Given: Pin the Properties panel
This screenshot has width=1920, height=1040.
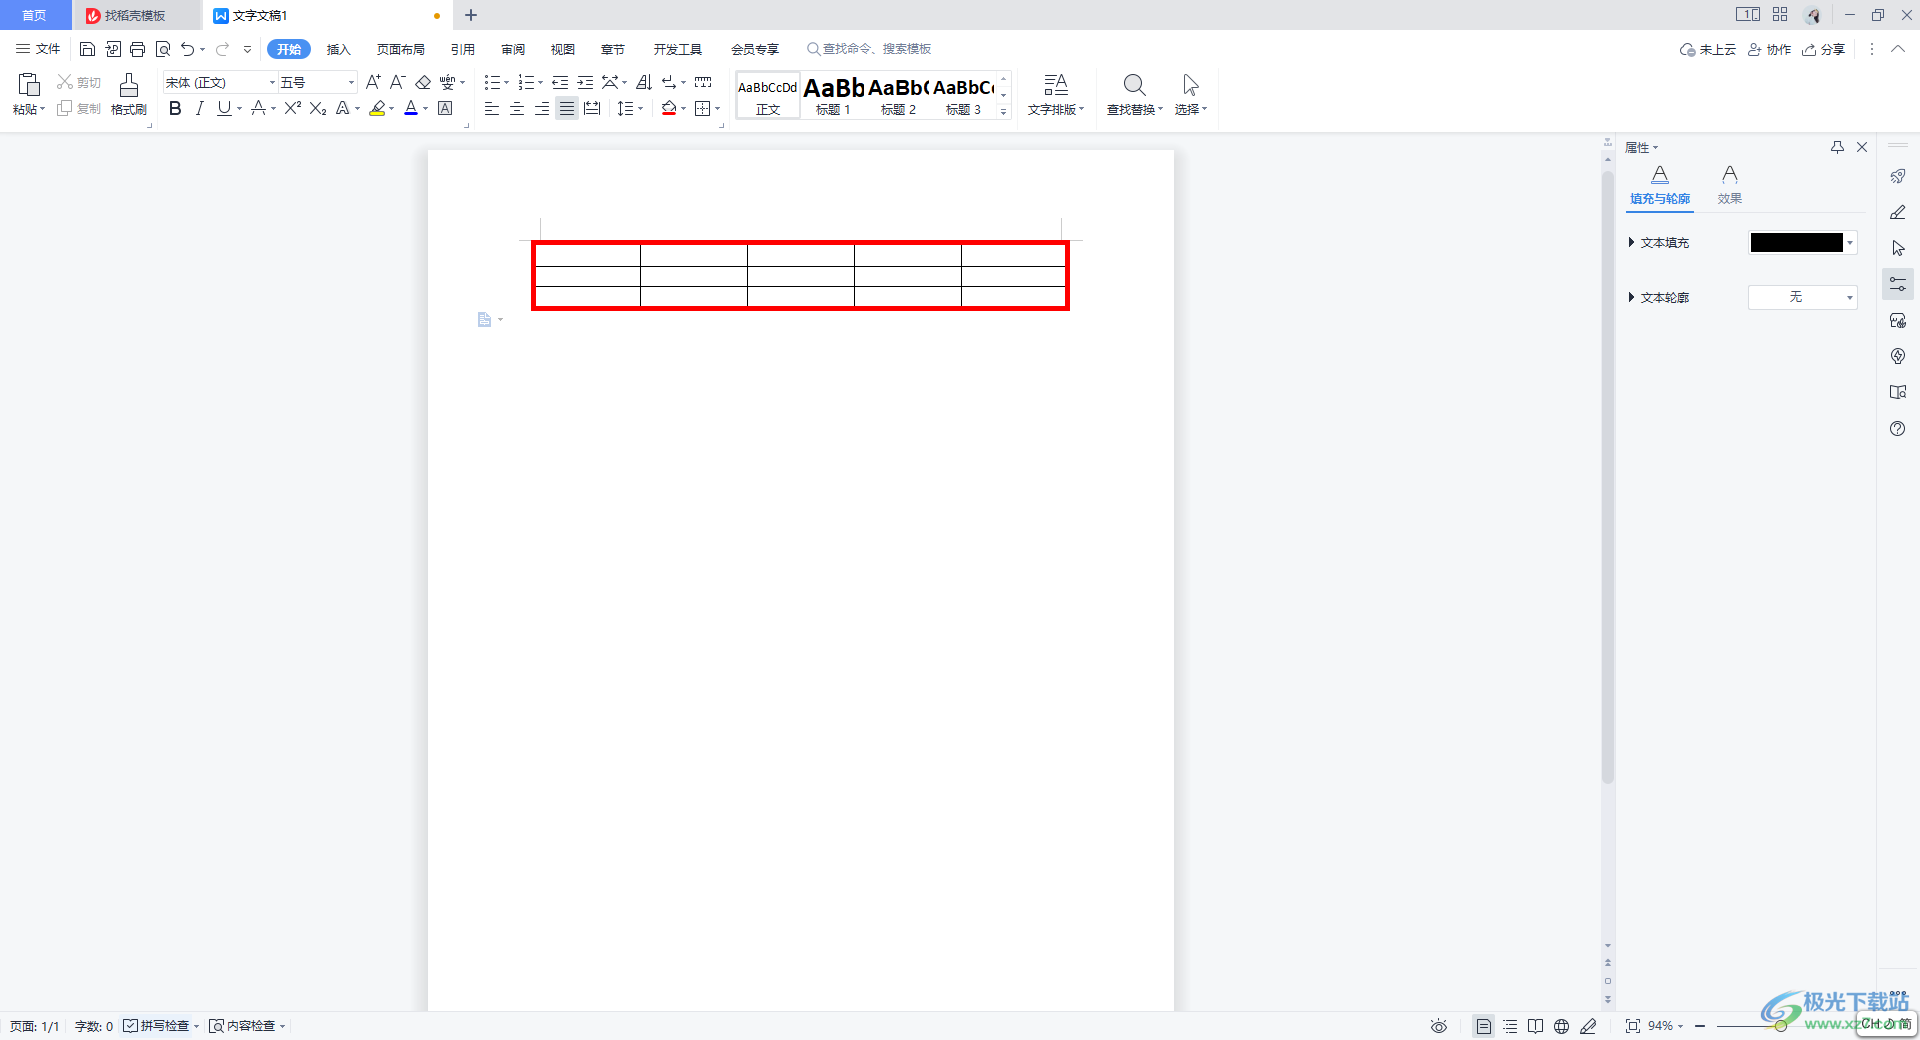Looking at the screenshot, I should click(x=1837, y=147).
